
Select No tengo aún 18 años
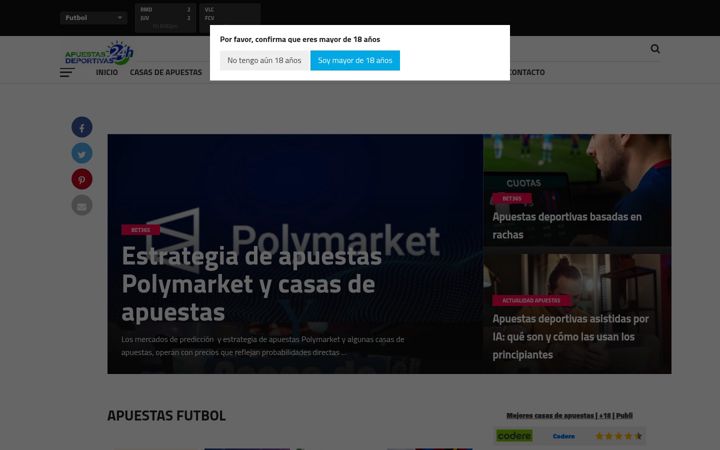(264, 61)
